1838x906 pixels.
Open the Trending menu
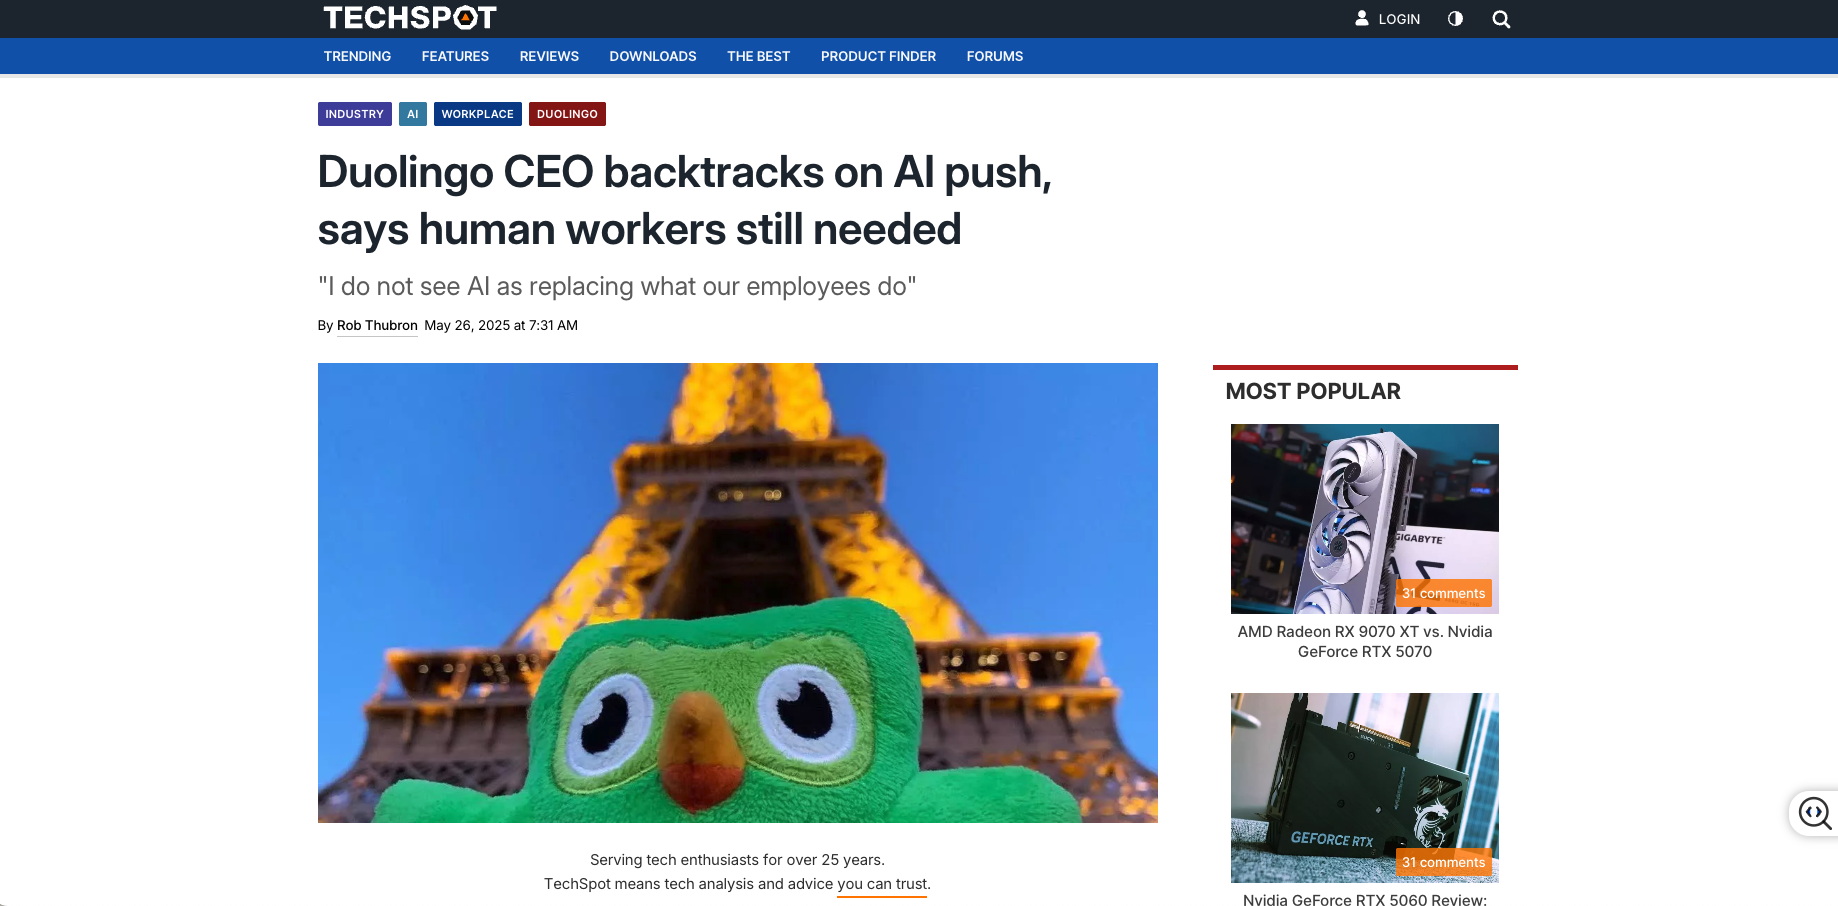357,56
